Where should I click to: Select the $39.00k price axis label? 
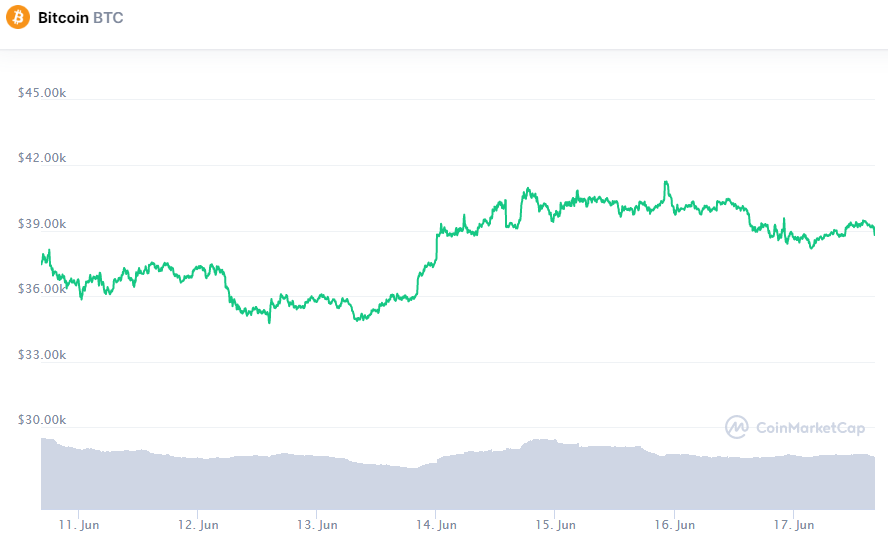tap(42, 224)
